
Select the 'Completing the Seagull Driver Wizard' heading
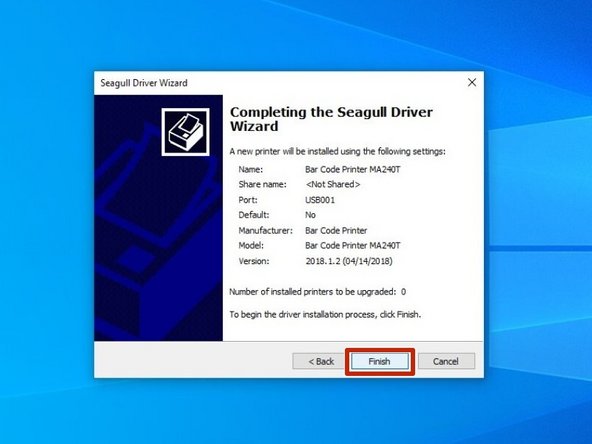click(331, 119)
